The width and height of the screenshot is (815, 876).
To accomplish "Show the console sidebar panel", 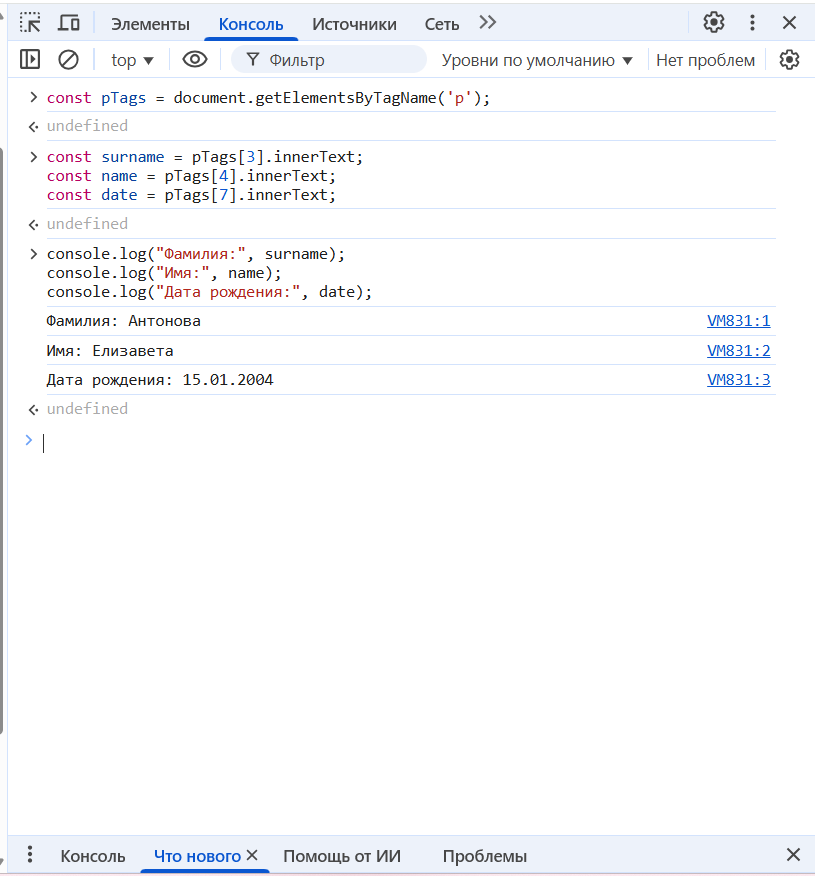I will click(x=30, y=60).
